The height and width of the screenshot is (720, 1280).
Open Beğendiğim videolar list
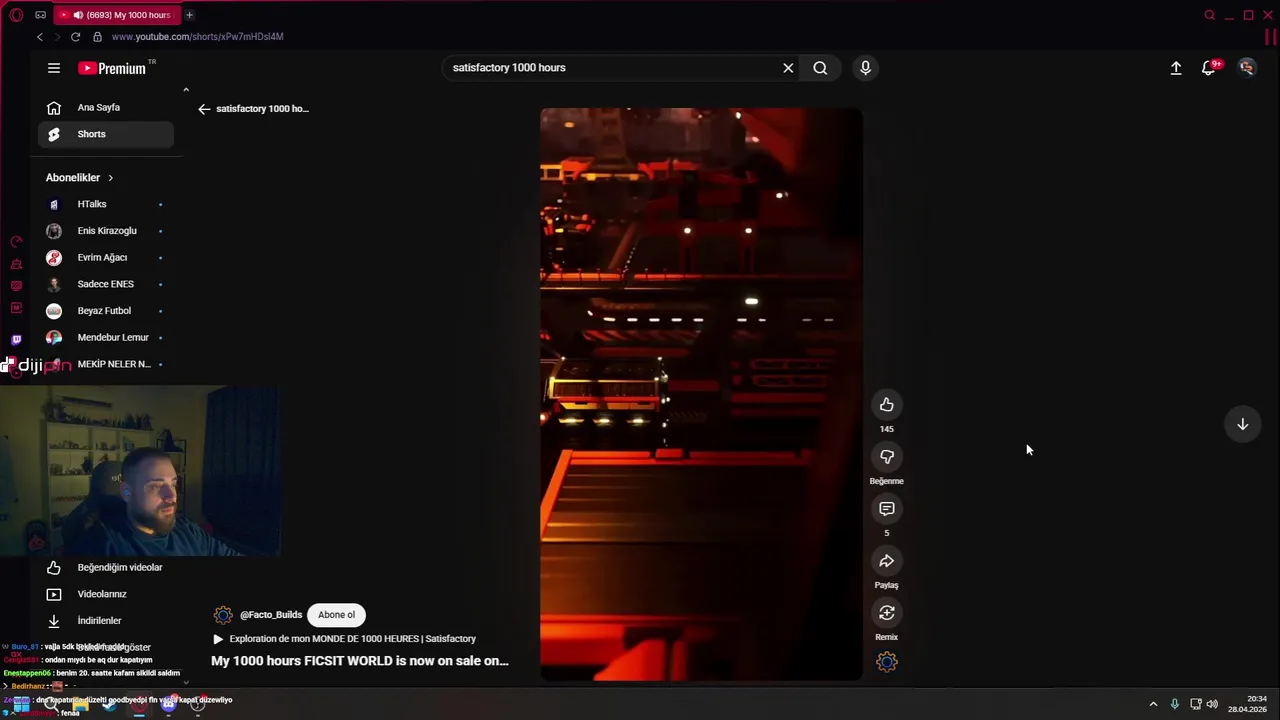106,568
